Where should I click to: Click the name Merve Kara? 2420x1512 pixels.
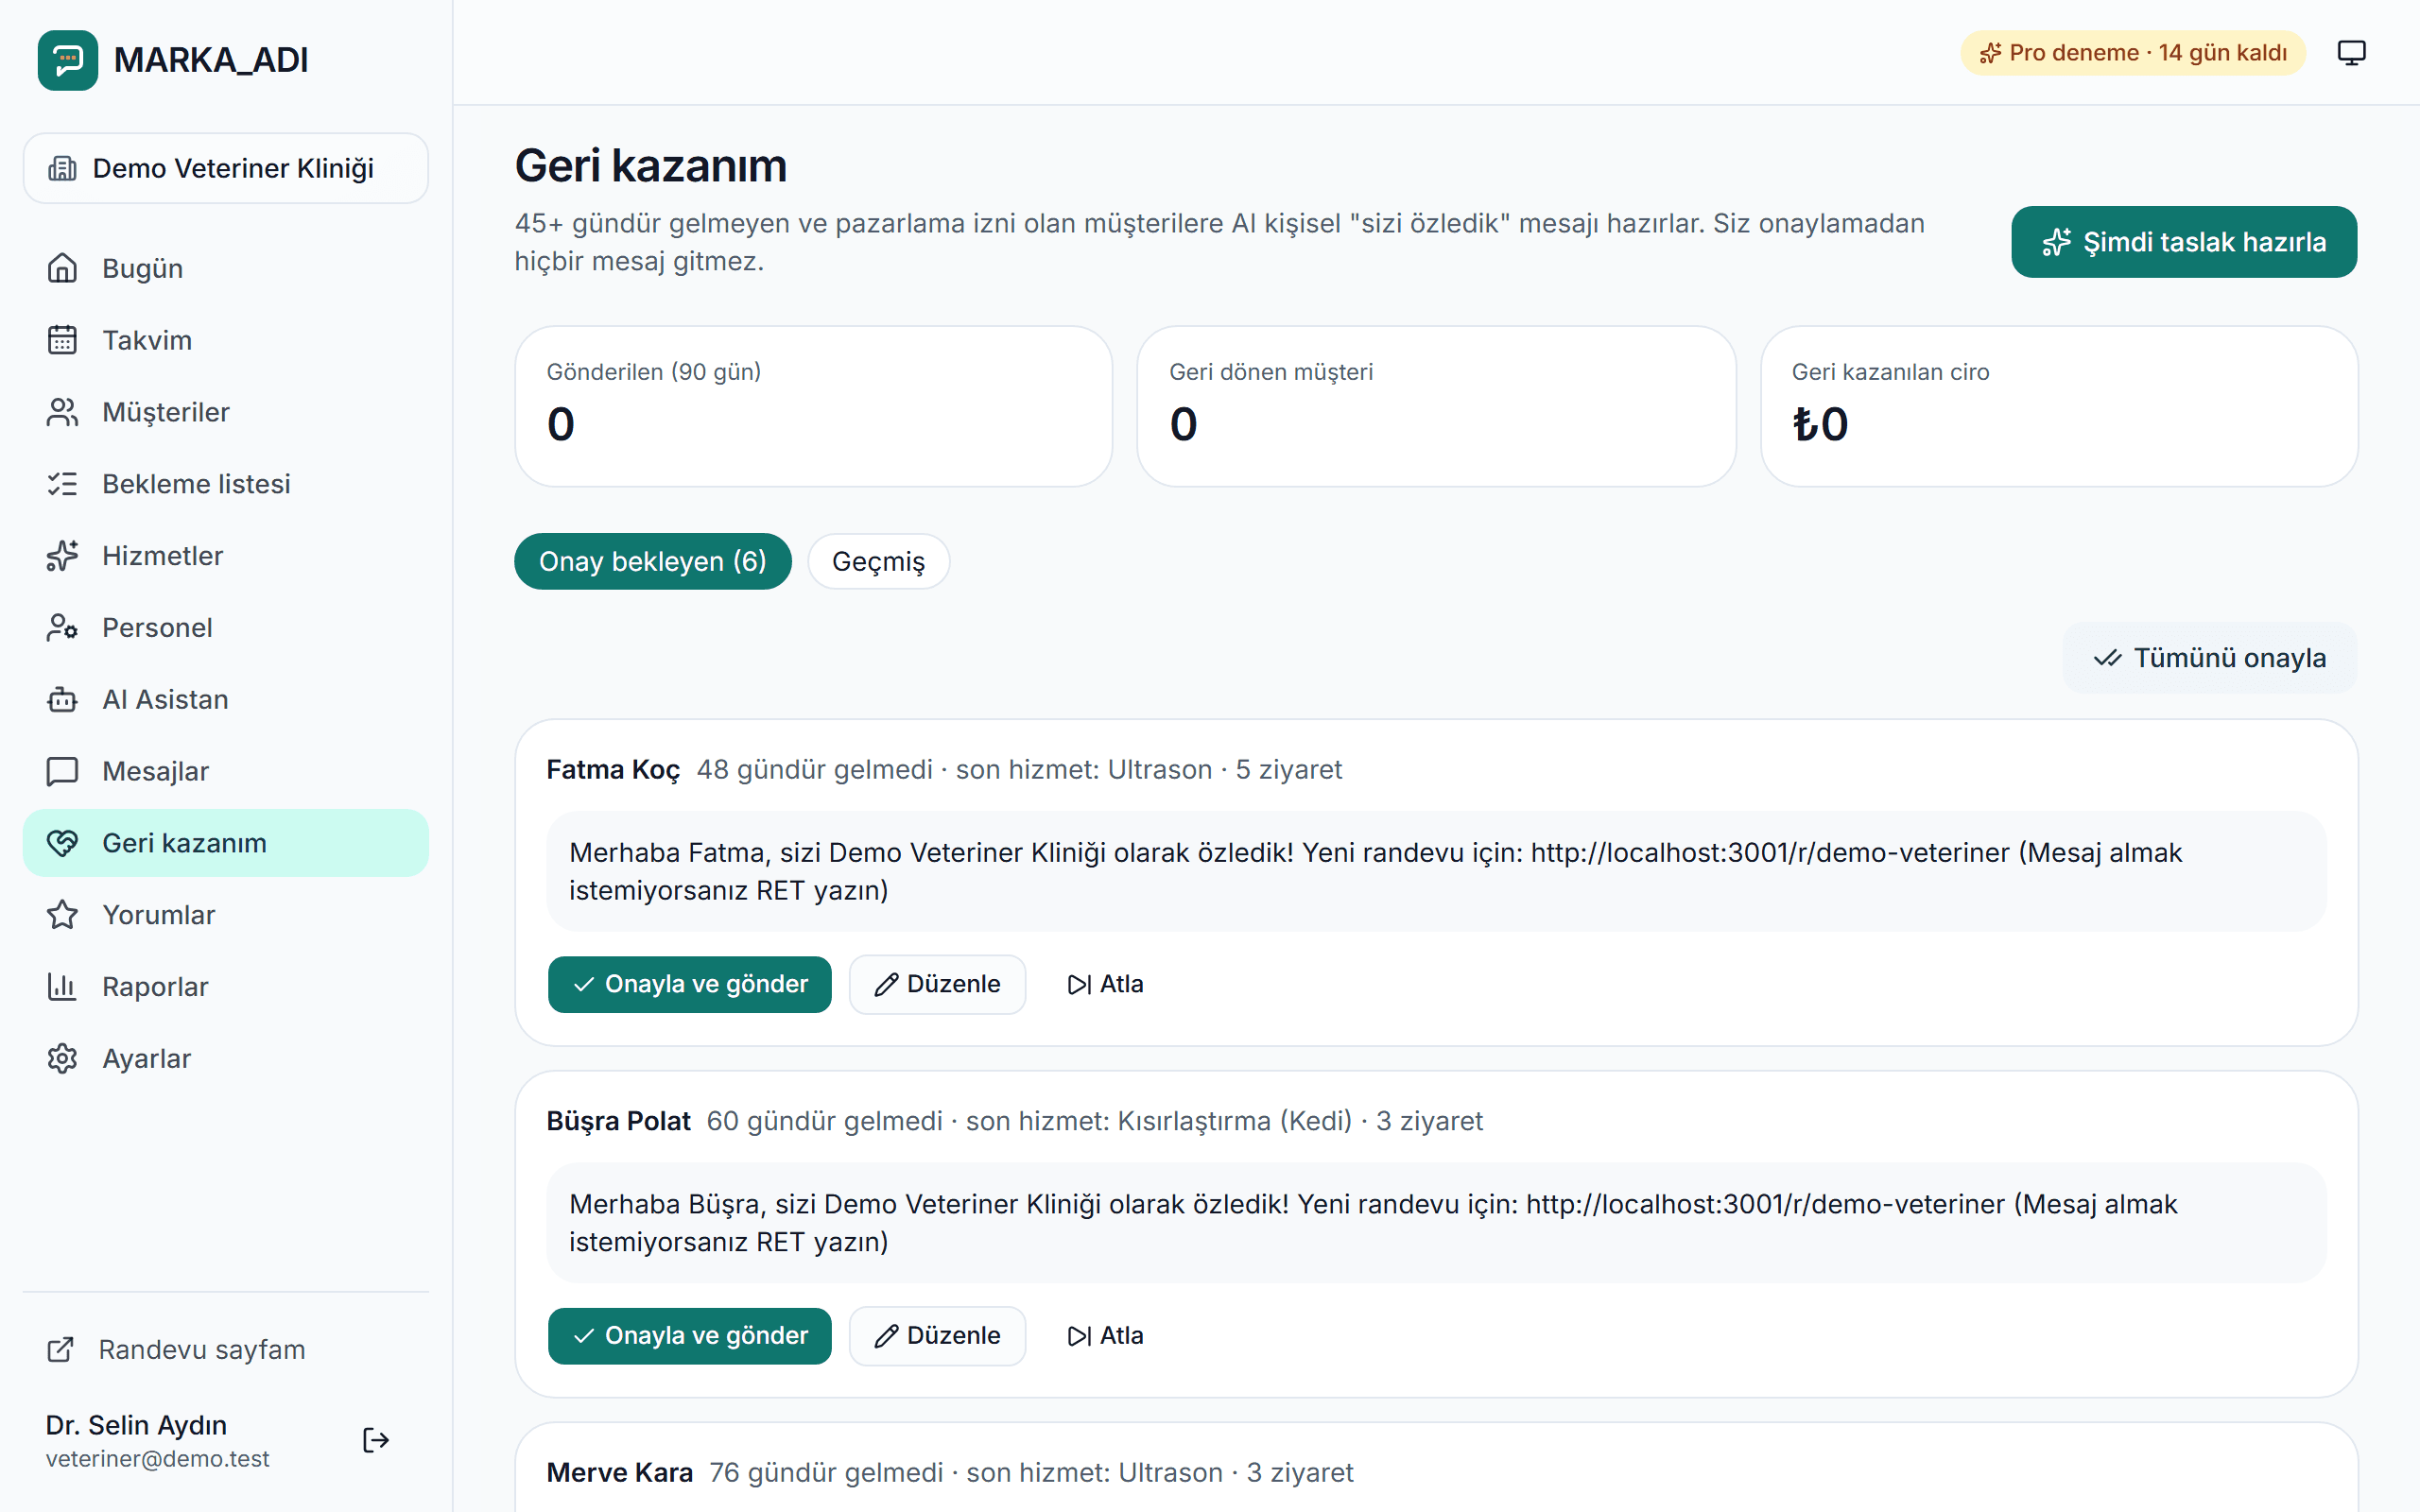tap(620, 1473)
